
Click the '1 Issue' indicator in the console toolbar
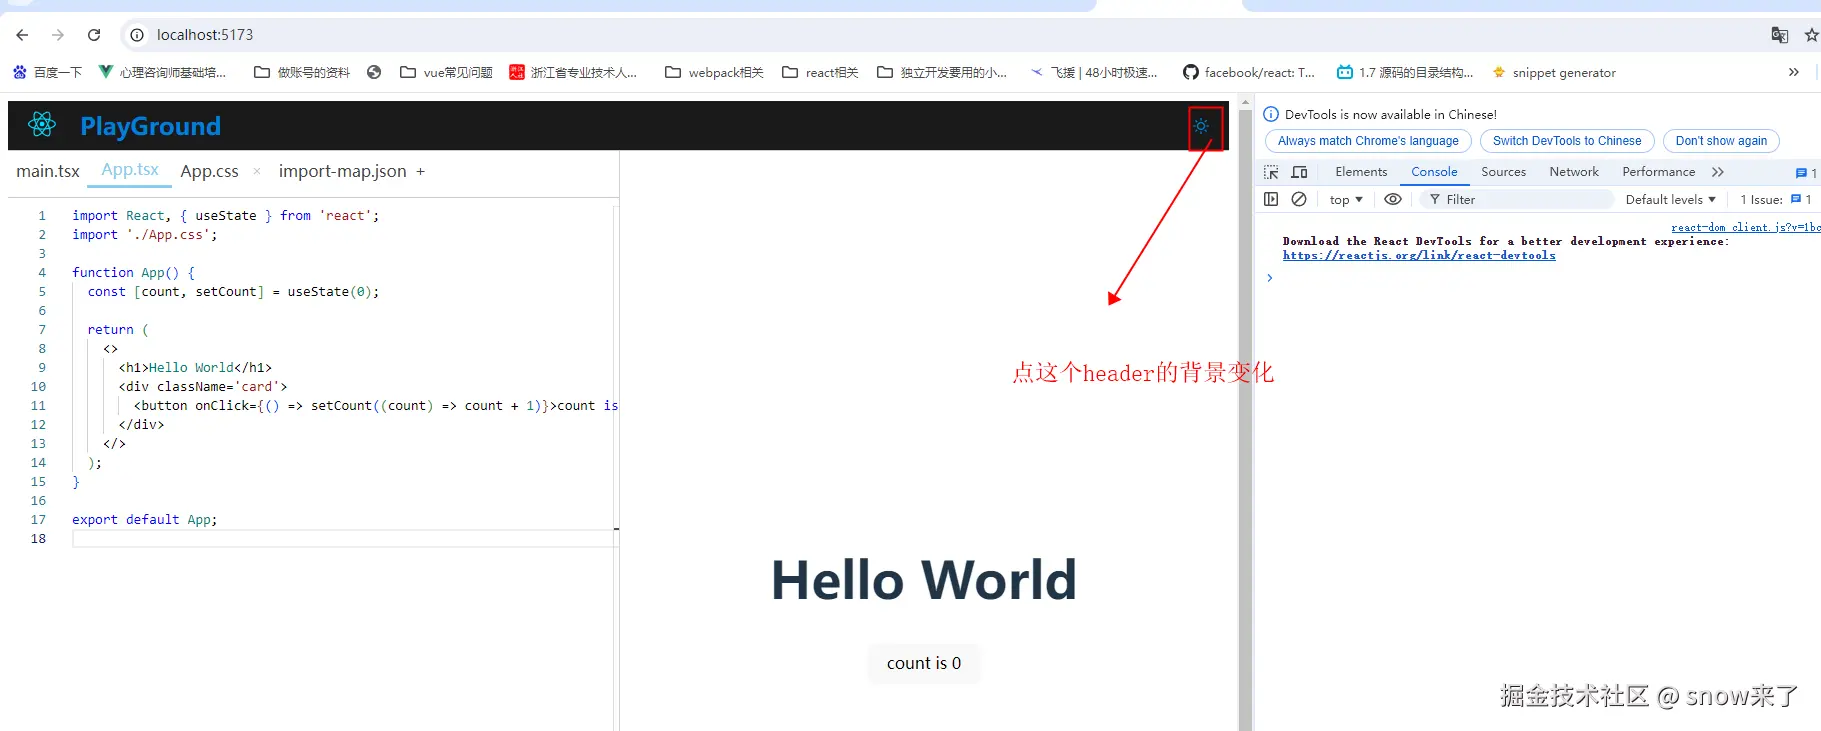(1775, 200)
